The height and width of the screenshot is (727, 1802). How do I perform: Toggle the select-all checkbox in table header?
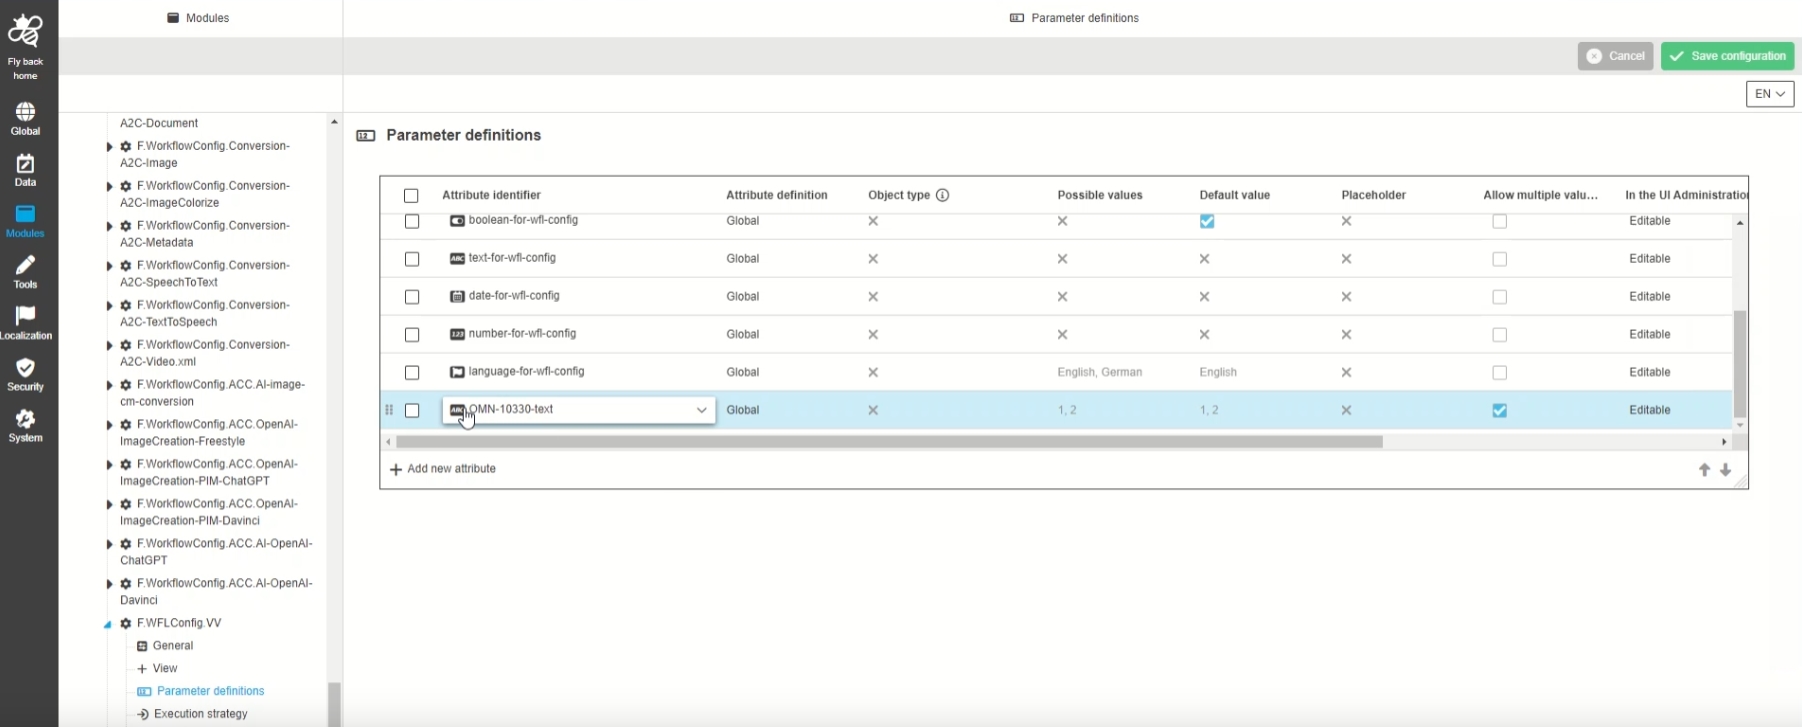[411, 196]
